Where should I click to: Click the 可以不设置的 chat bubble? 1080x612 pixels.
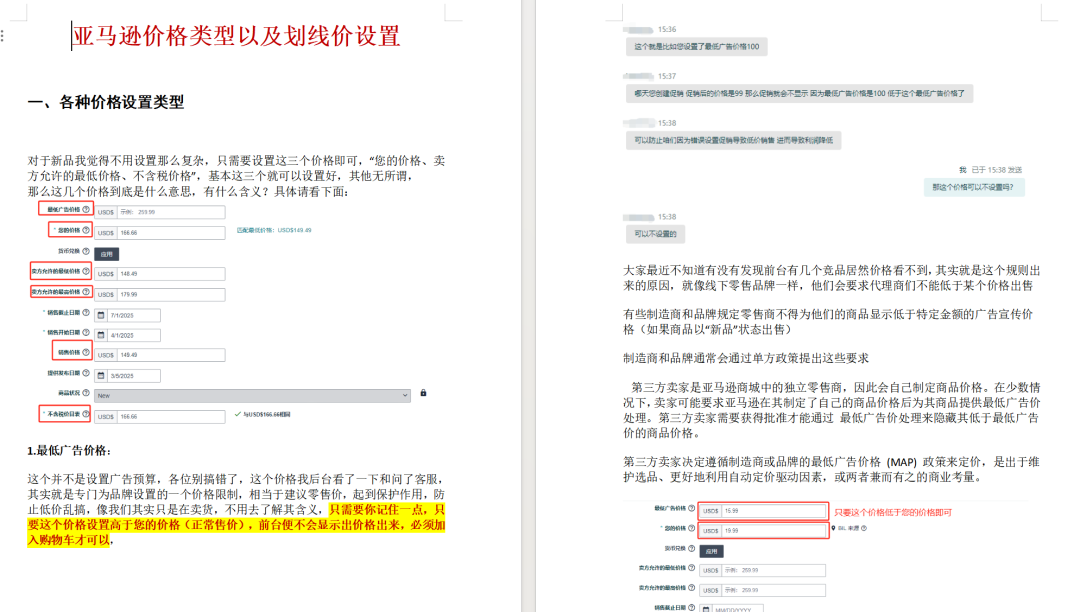tap(655, 234)
